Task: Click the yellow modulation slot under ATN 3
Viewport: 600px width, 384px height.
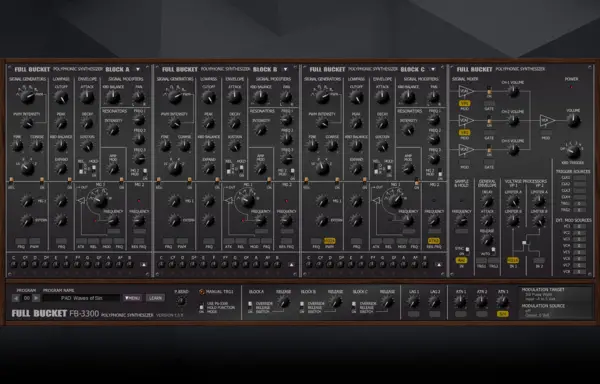Action: point(502,314)
